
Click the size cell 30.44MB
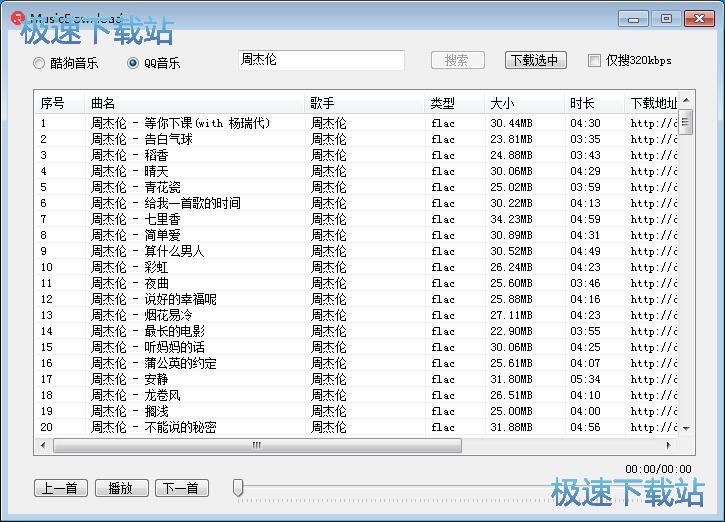(511, 123)
